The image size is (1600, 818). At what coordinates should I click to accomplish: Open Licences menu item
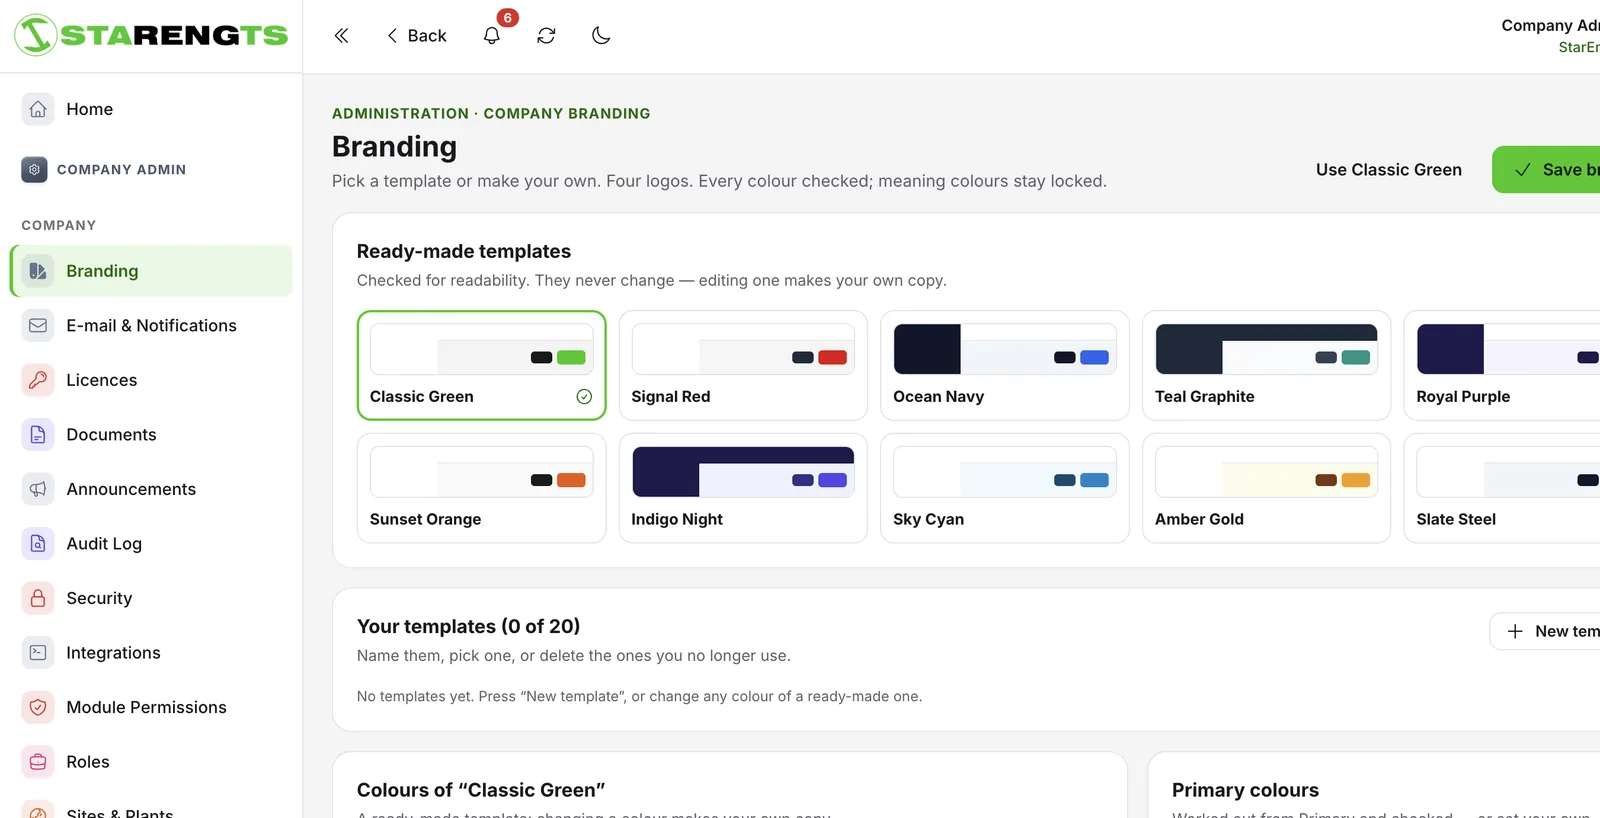coord(151,380)
